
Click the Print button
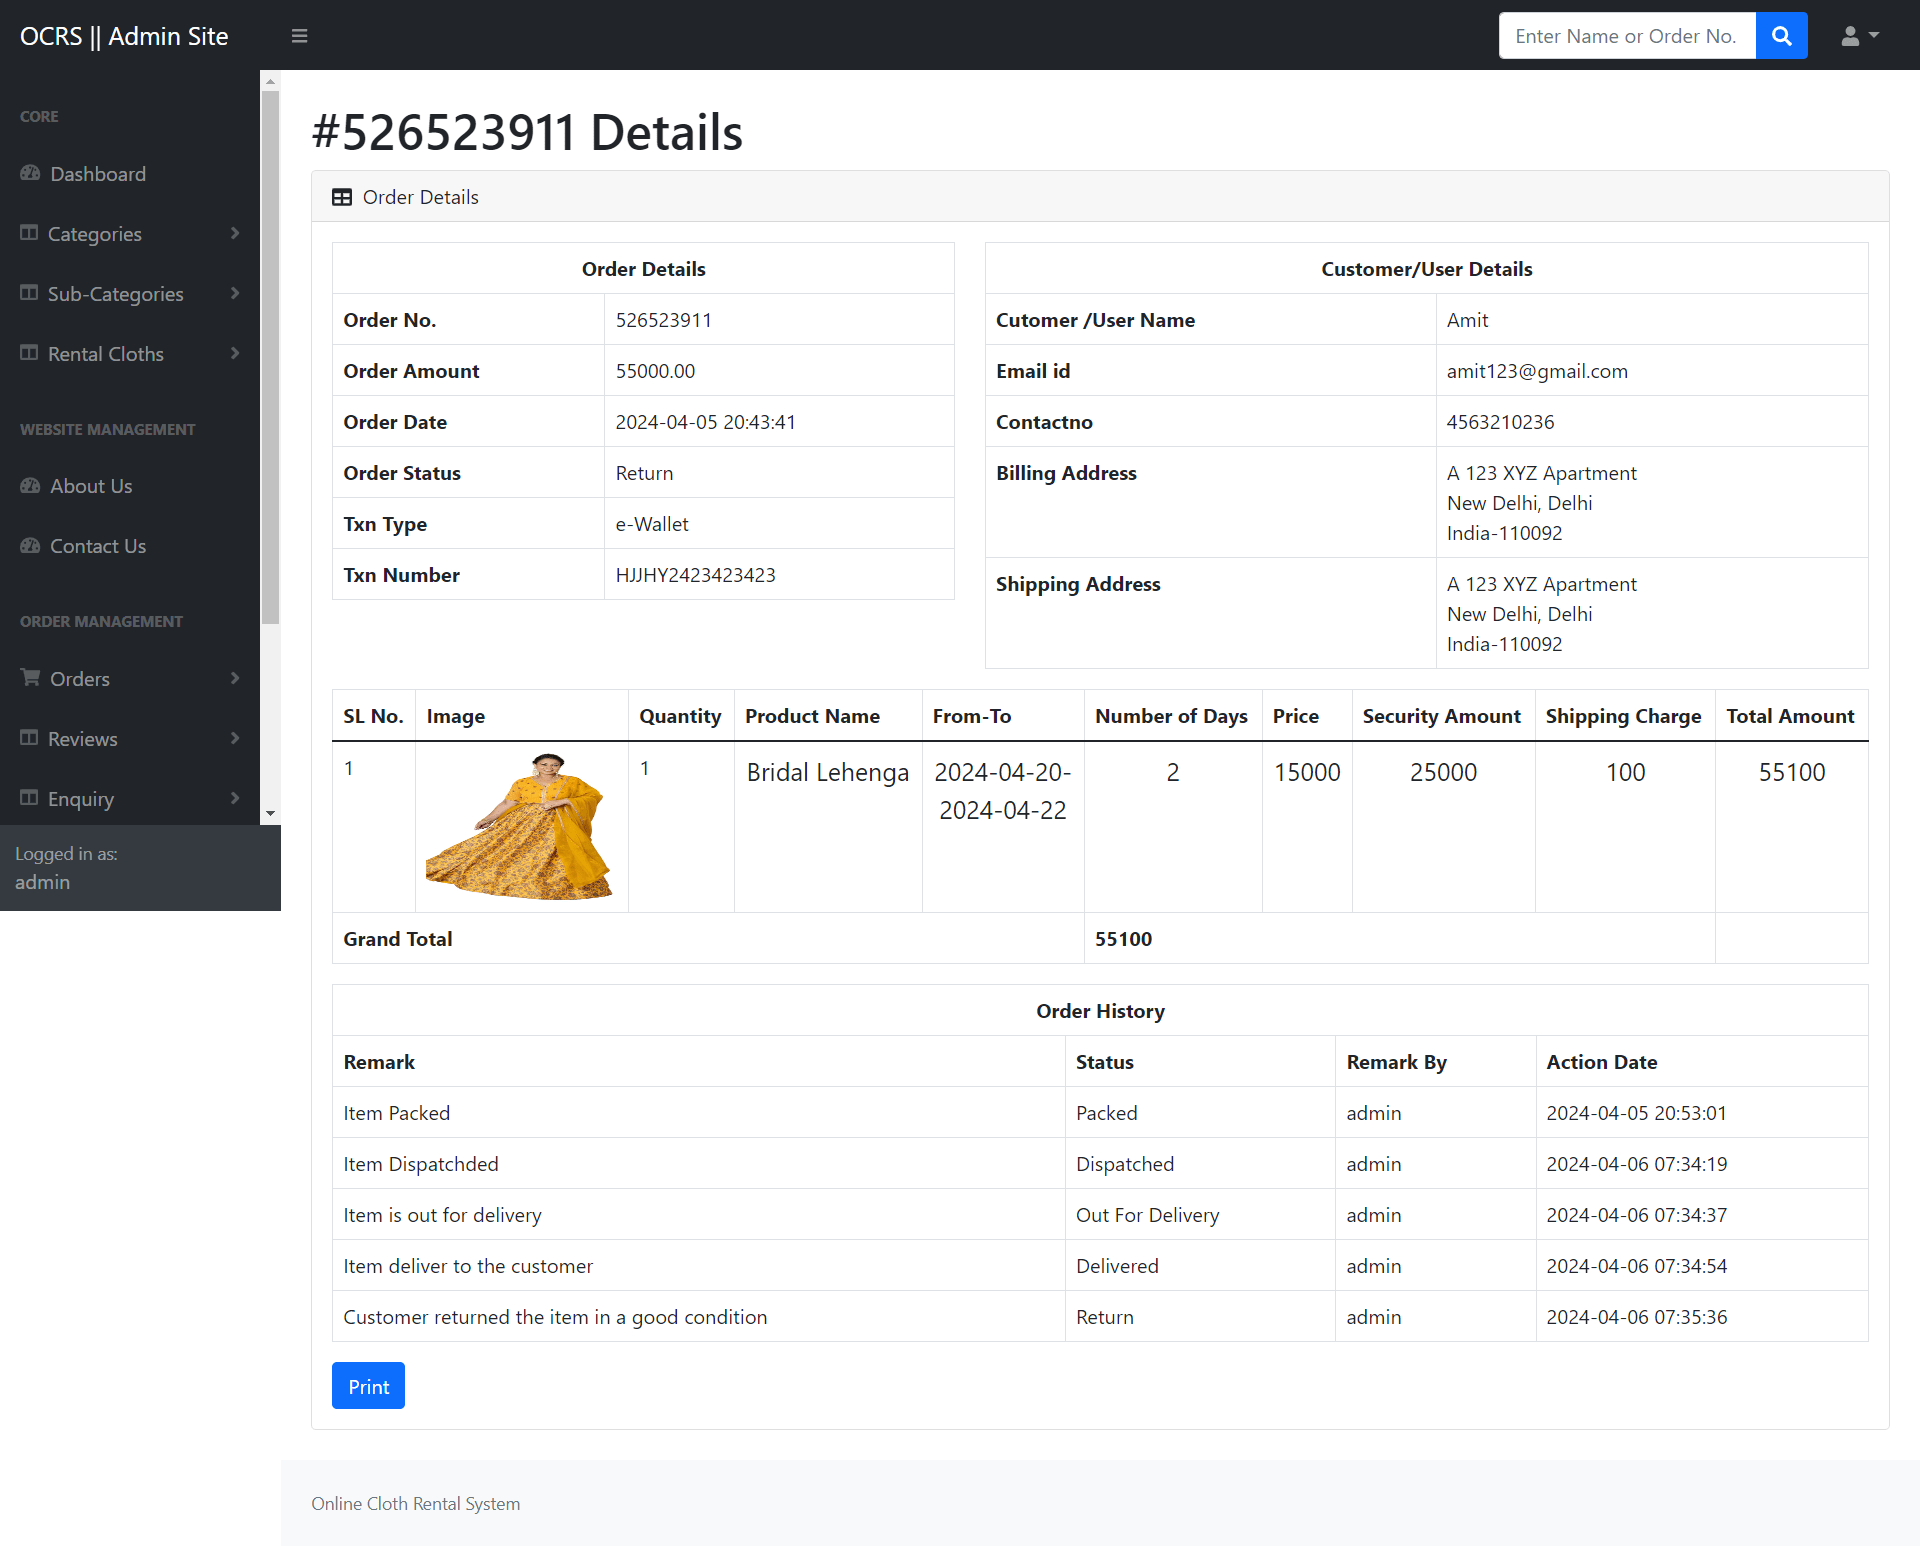point(368,1385)
